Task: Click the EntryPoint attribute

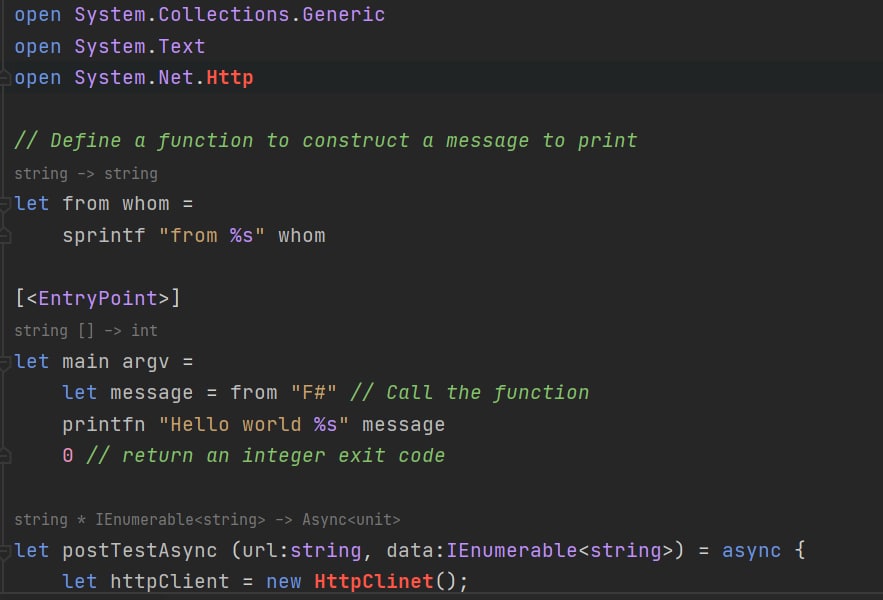Action: pyautogui.click(x=97, y=298)
